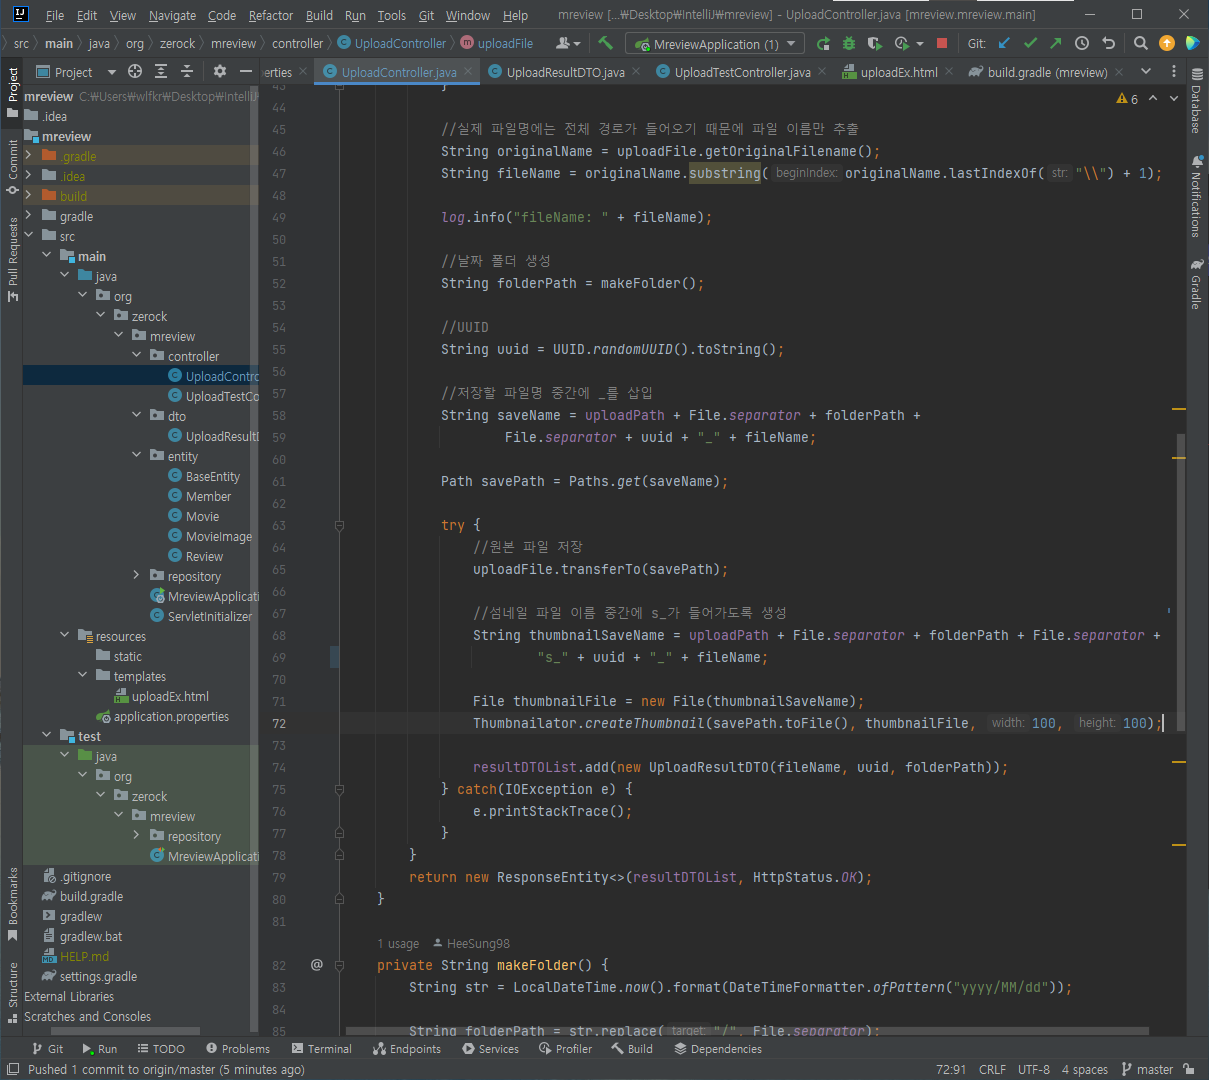The width and height of the screenshot is (1209, 1080).
Task: Click the red Stop icon
Action: click(x=941, y=44)
